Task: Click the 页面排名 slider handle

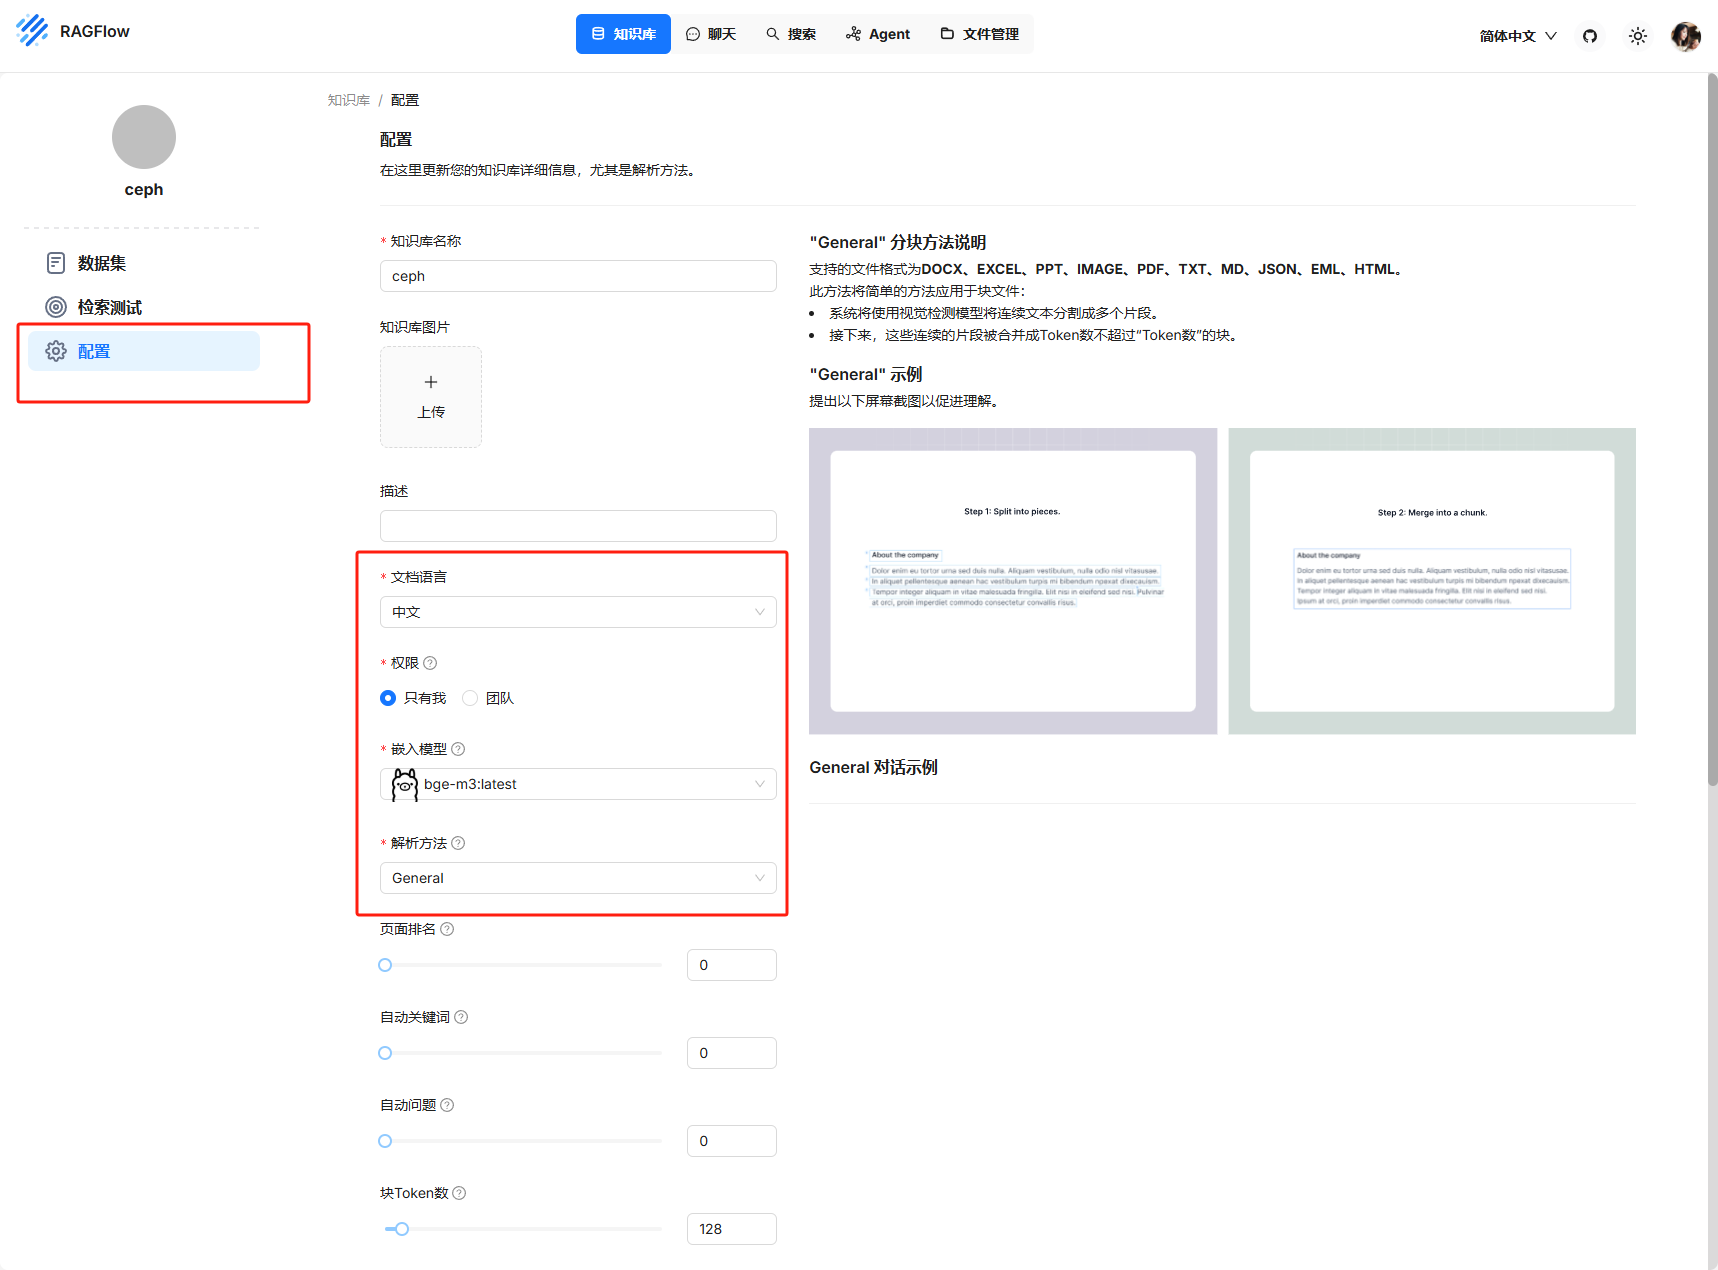Action: point(385,965)
